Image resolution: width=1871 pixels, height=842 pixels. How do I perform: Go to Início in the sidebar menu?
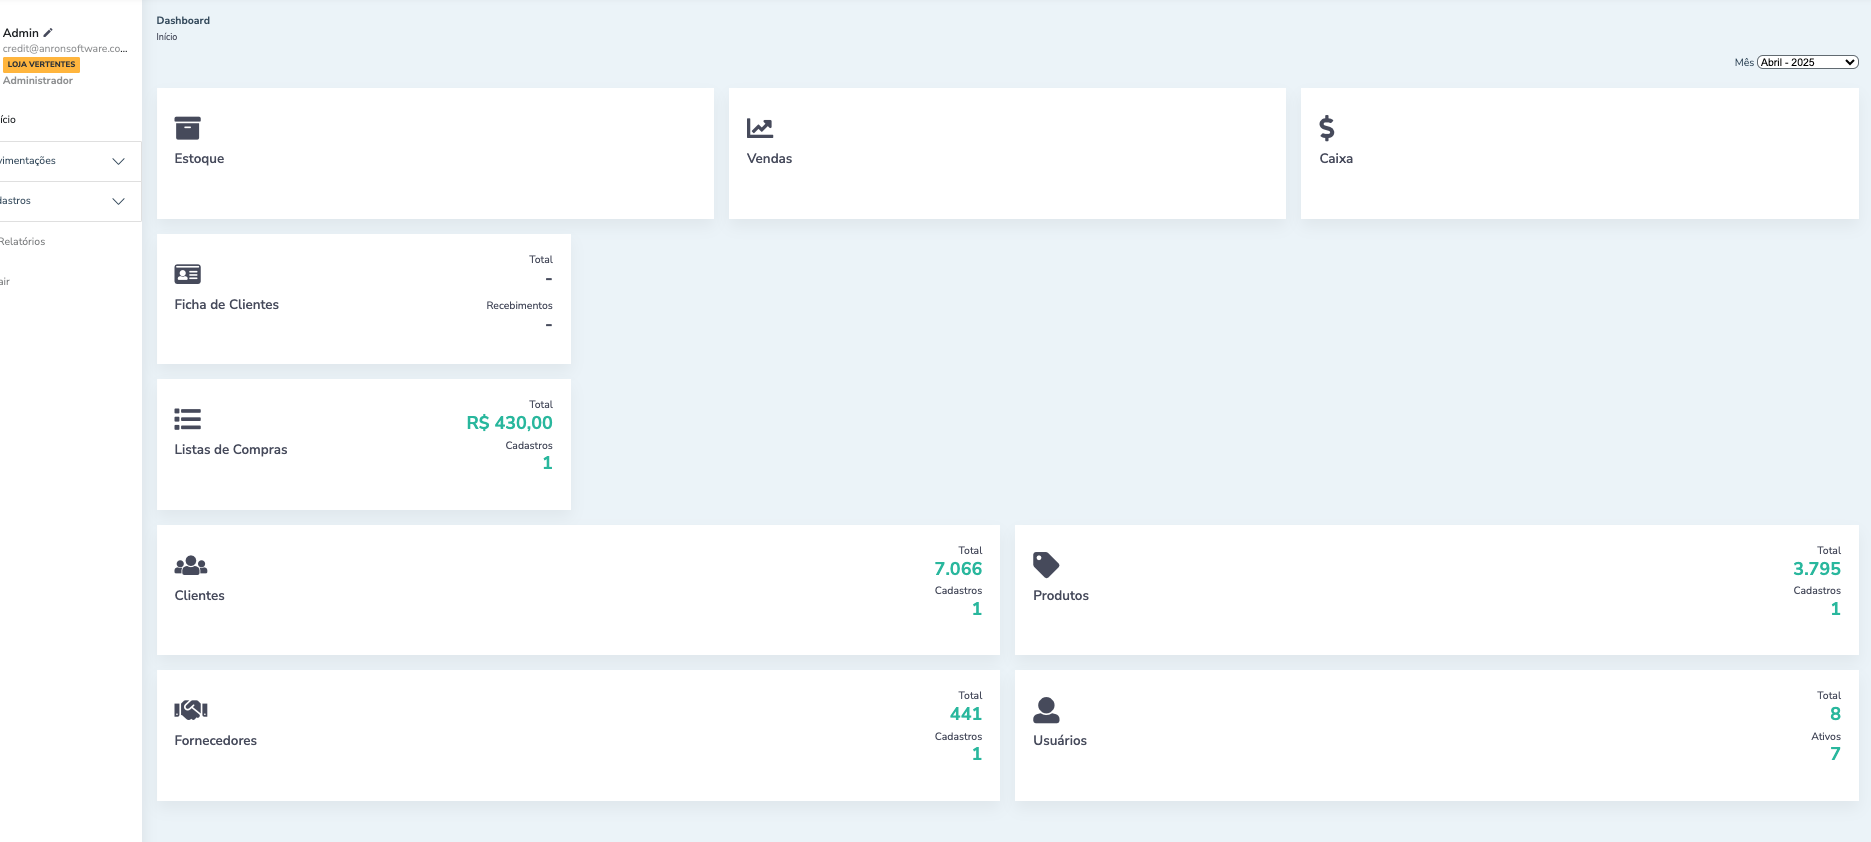[x=8, y=120]
